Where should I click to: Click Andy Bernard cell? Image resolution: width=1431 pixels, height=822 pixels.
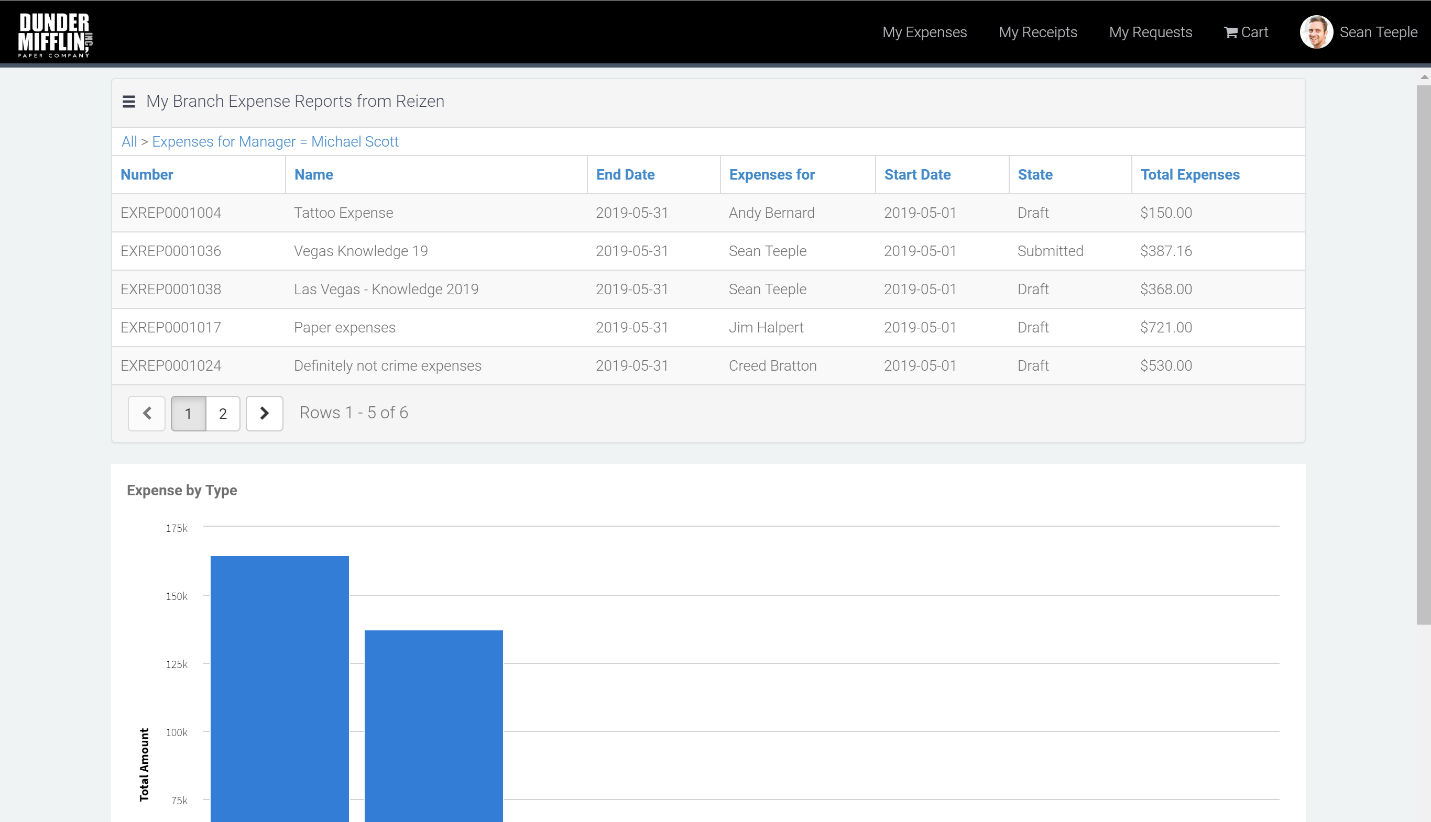point(772,213)
